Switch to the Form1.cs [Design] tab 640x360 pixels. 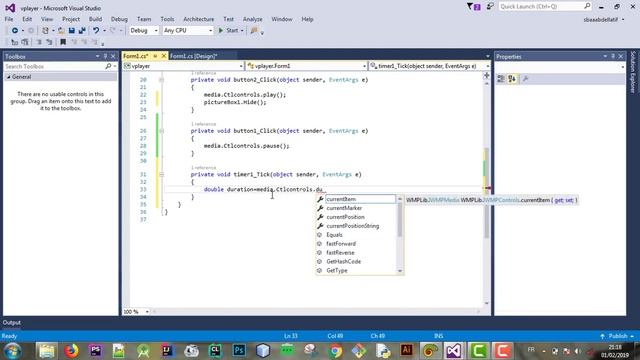coord(193,56)
